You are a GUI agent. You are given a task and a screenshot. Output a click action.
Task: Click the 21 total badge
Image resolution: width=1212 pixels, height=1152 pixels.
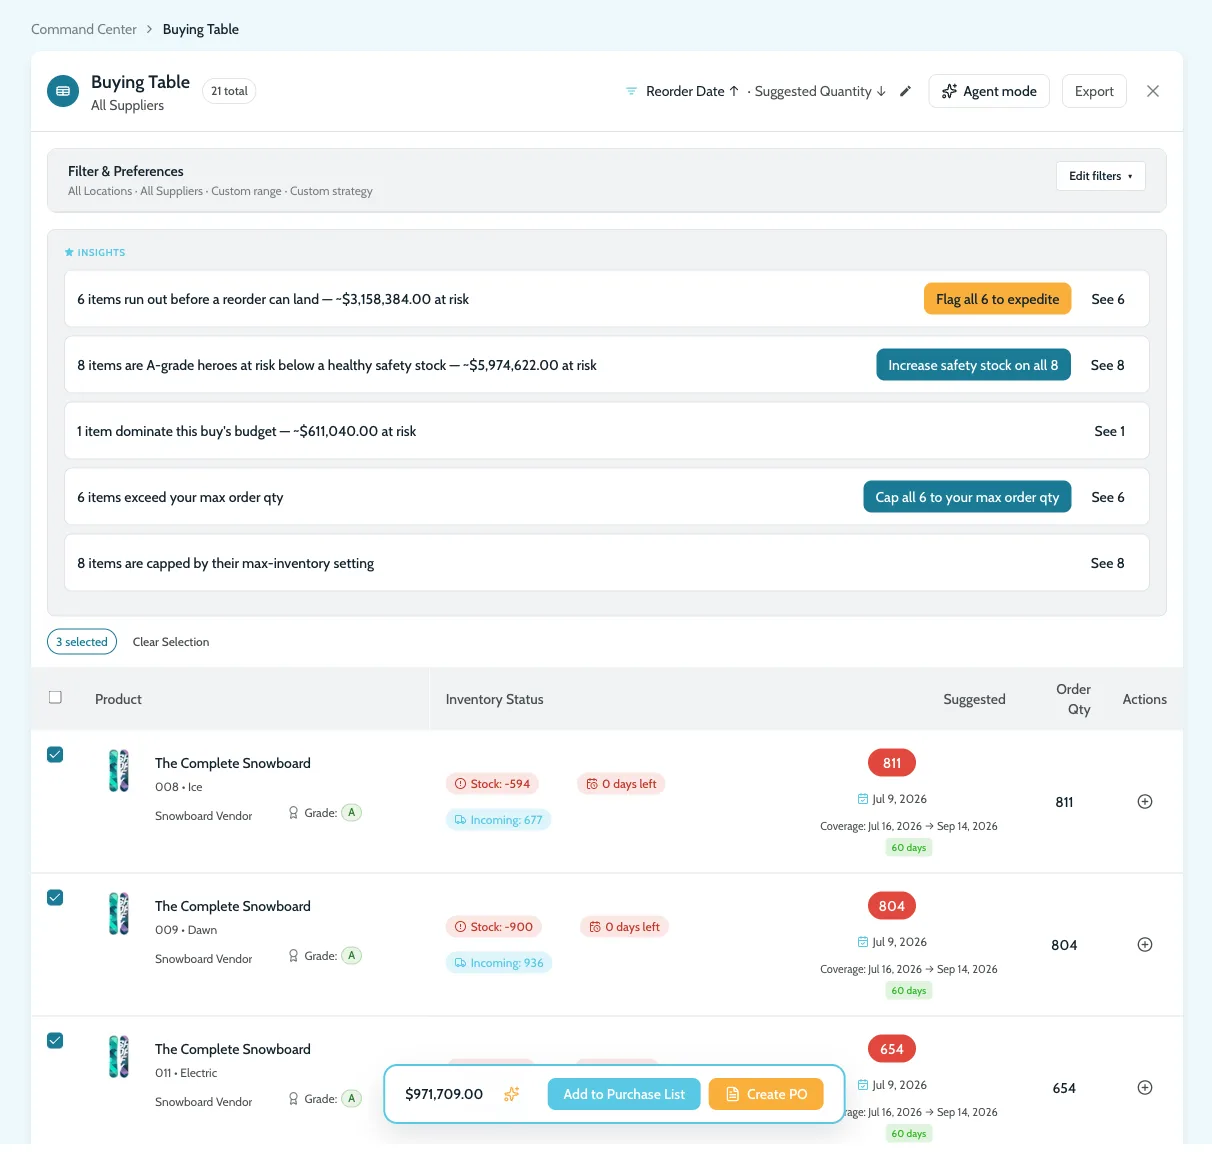229,91
